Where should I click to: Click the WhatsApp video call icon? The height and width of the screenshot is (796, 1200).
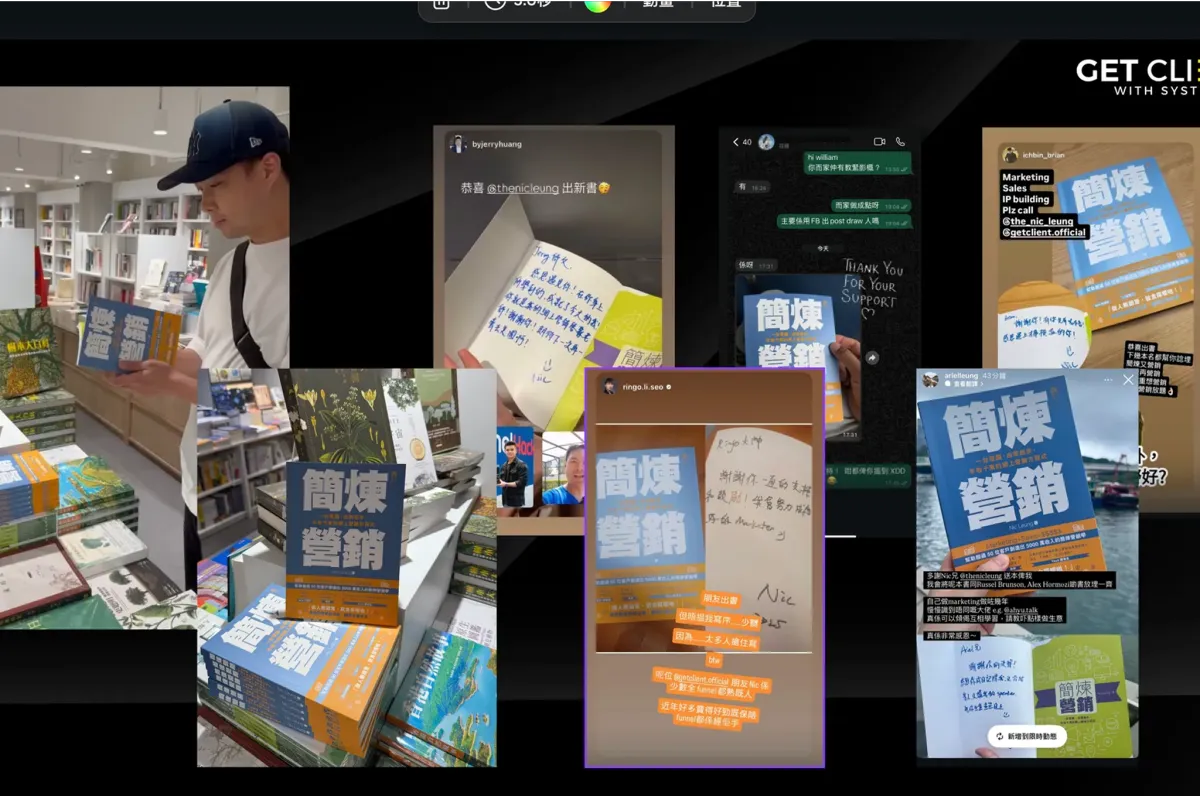(880, 142)
